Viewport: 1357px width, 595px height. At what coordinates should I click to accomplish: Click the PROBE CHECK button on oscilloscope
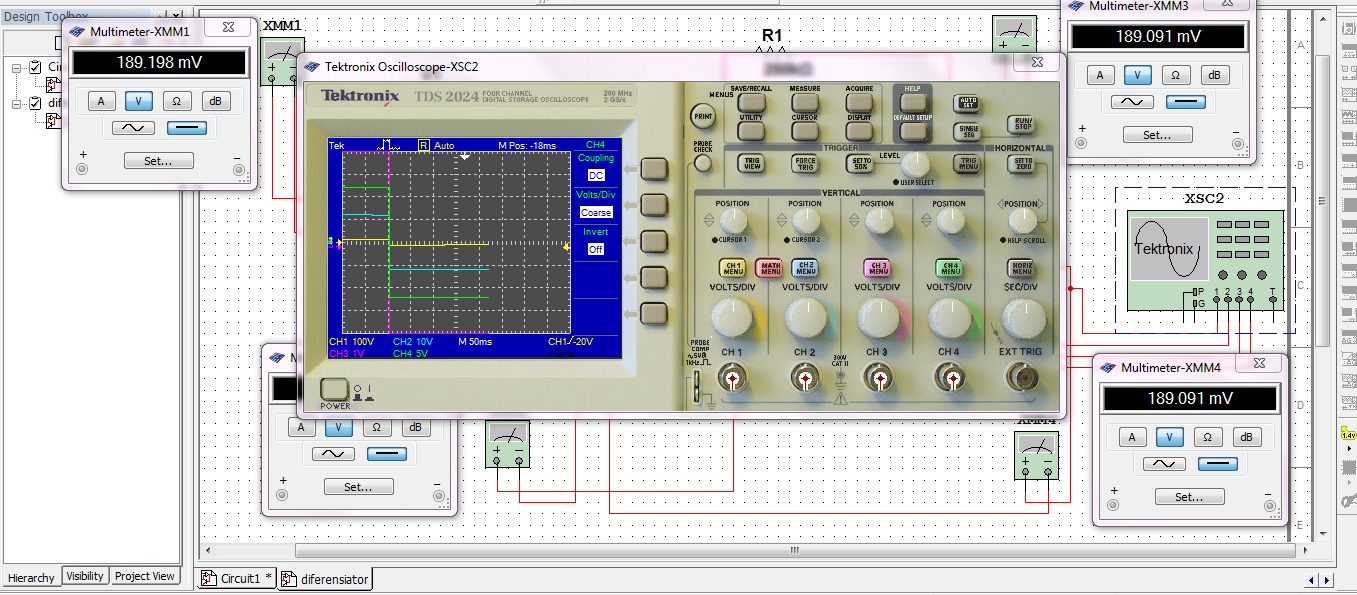(704, 162)
